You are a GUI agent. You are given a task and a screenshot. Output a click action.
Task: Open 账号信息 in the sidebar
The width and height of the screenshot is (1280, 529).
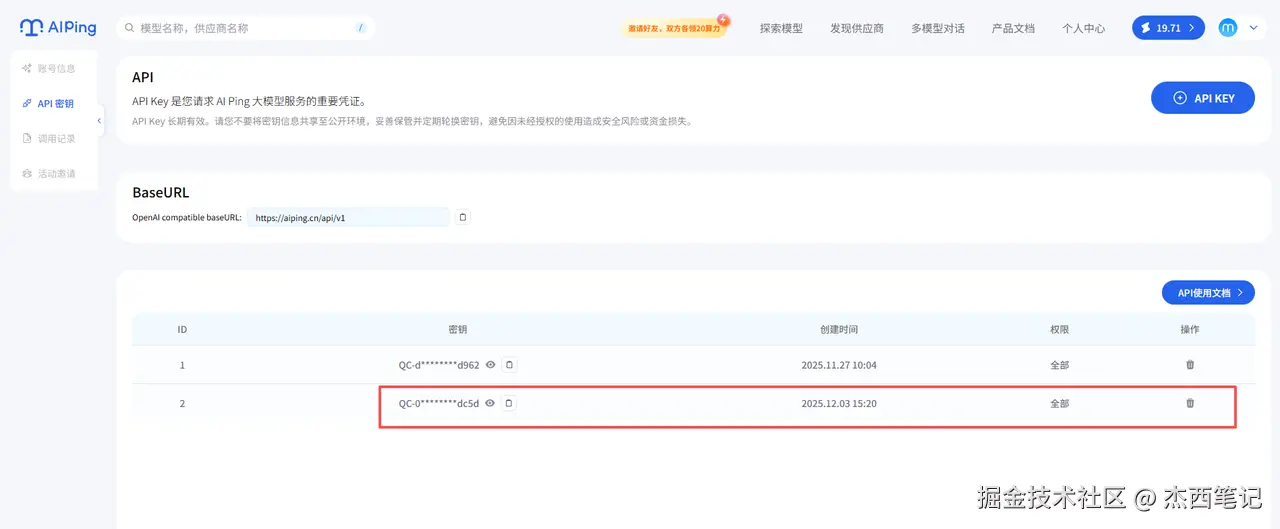[49, 69]
